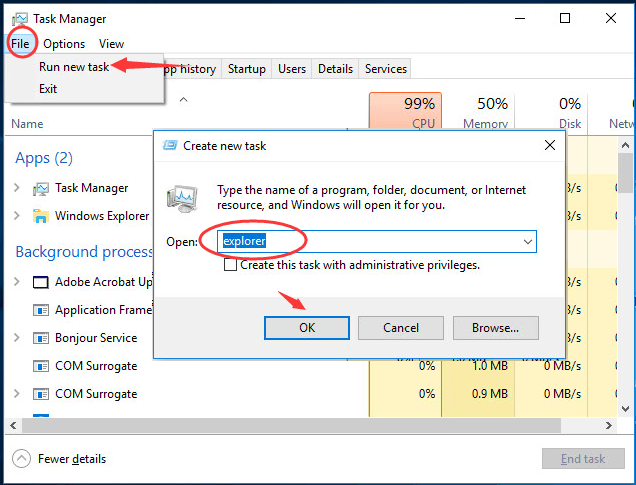Open the Services tab
Viewport: 636px width, 485px height.
click(x=386, y=69)
